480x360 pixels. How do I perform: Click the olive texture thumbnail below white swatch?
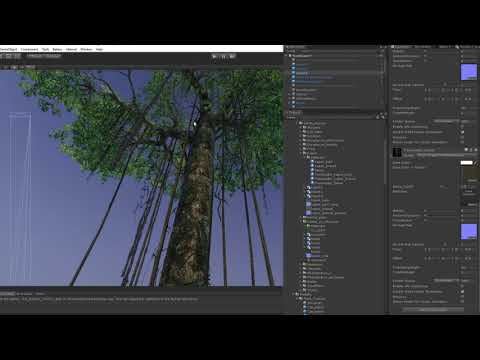[x=470, y=174]
